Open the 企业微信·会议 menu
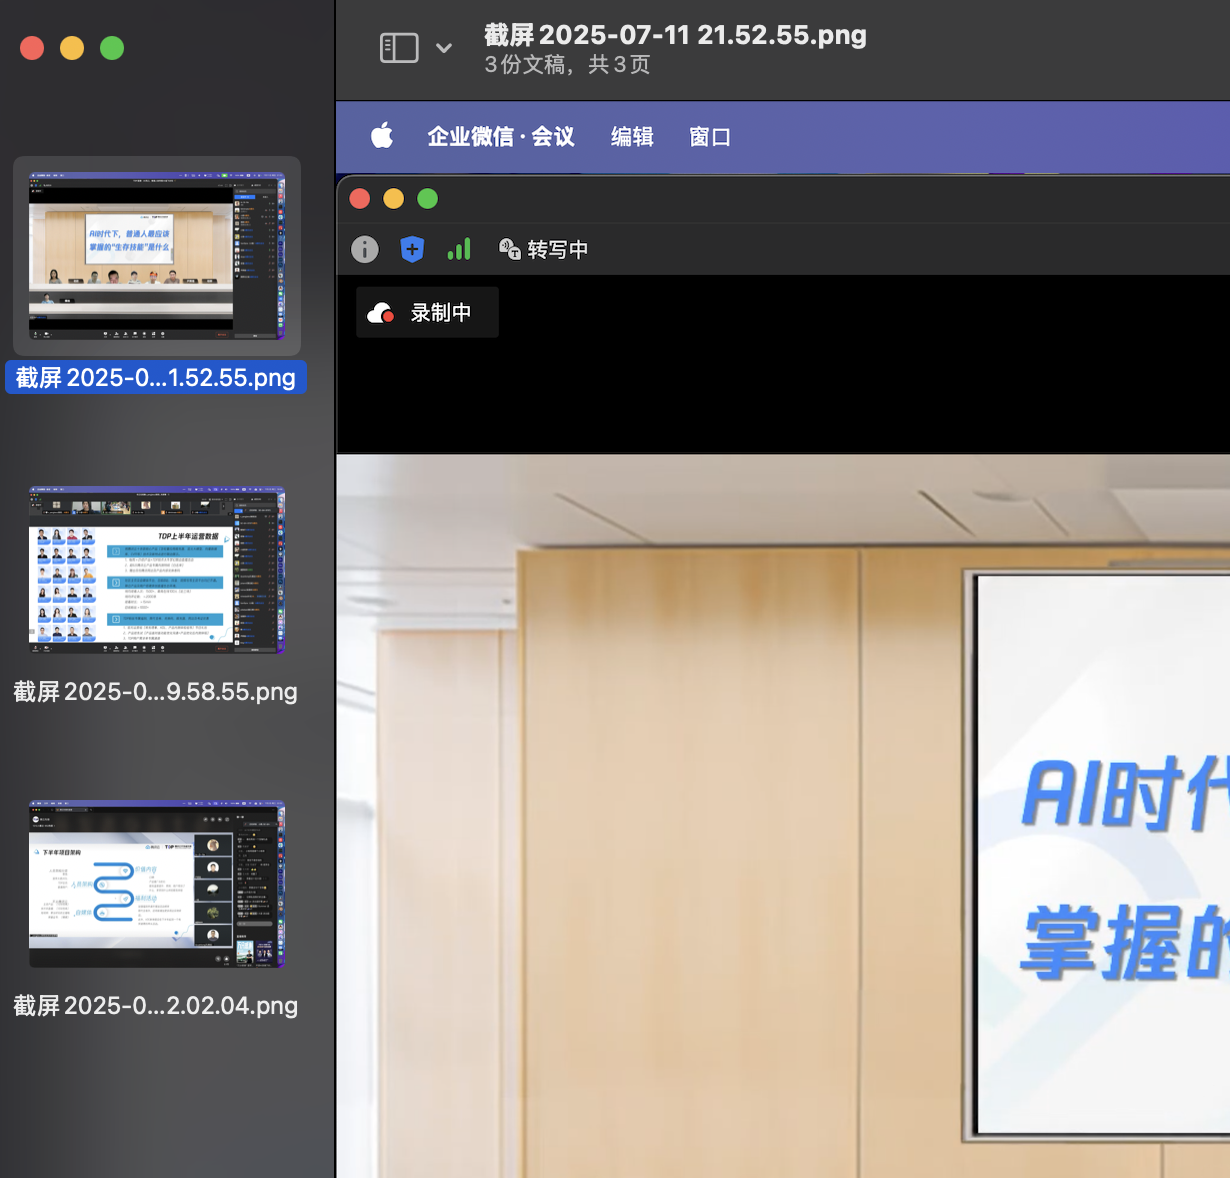 (x=501, y=136)
